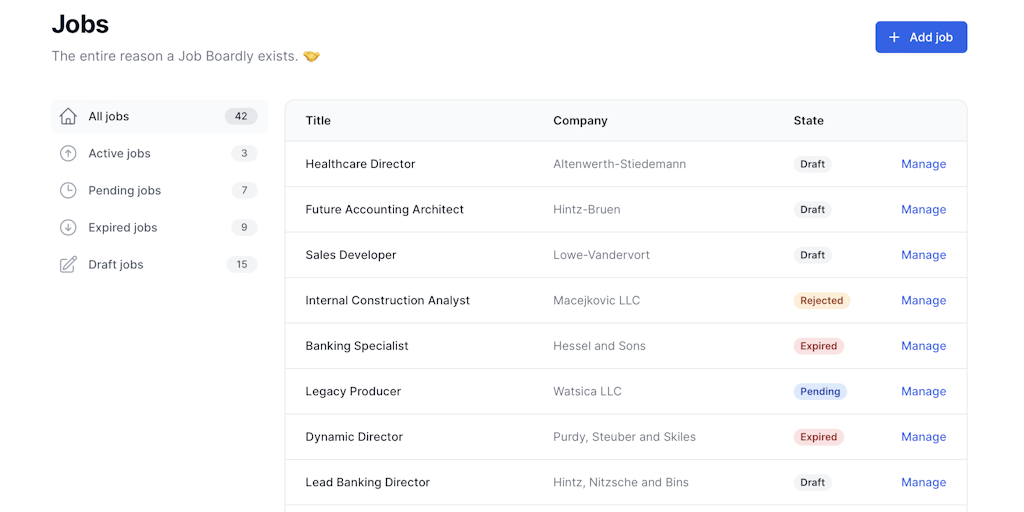Select the Lead Banking Director title

click(368, 483)
